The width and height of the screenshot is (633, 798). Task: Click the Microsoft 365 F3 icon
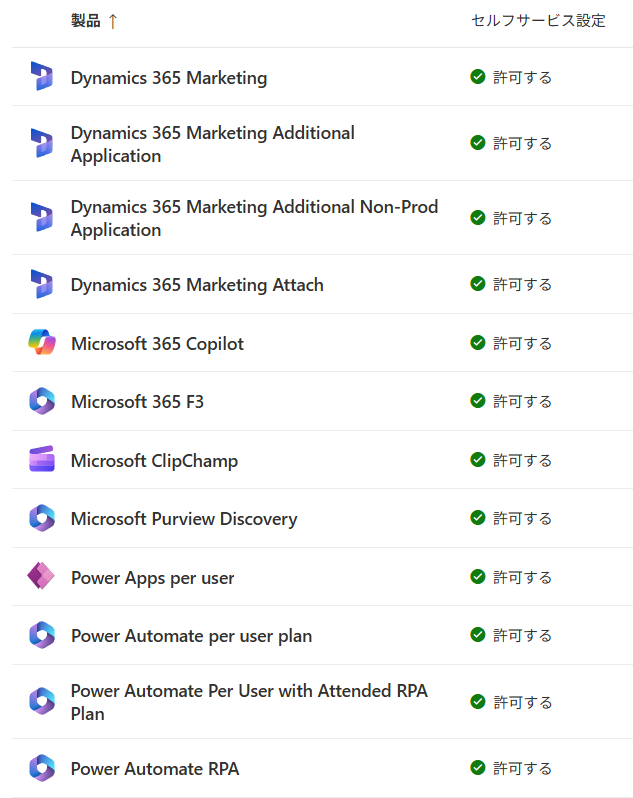[42, 401]
